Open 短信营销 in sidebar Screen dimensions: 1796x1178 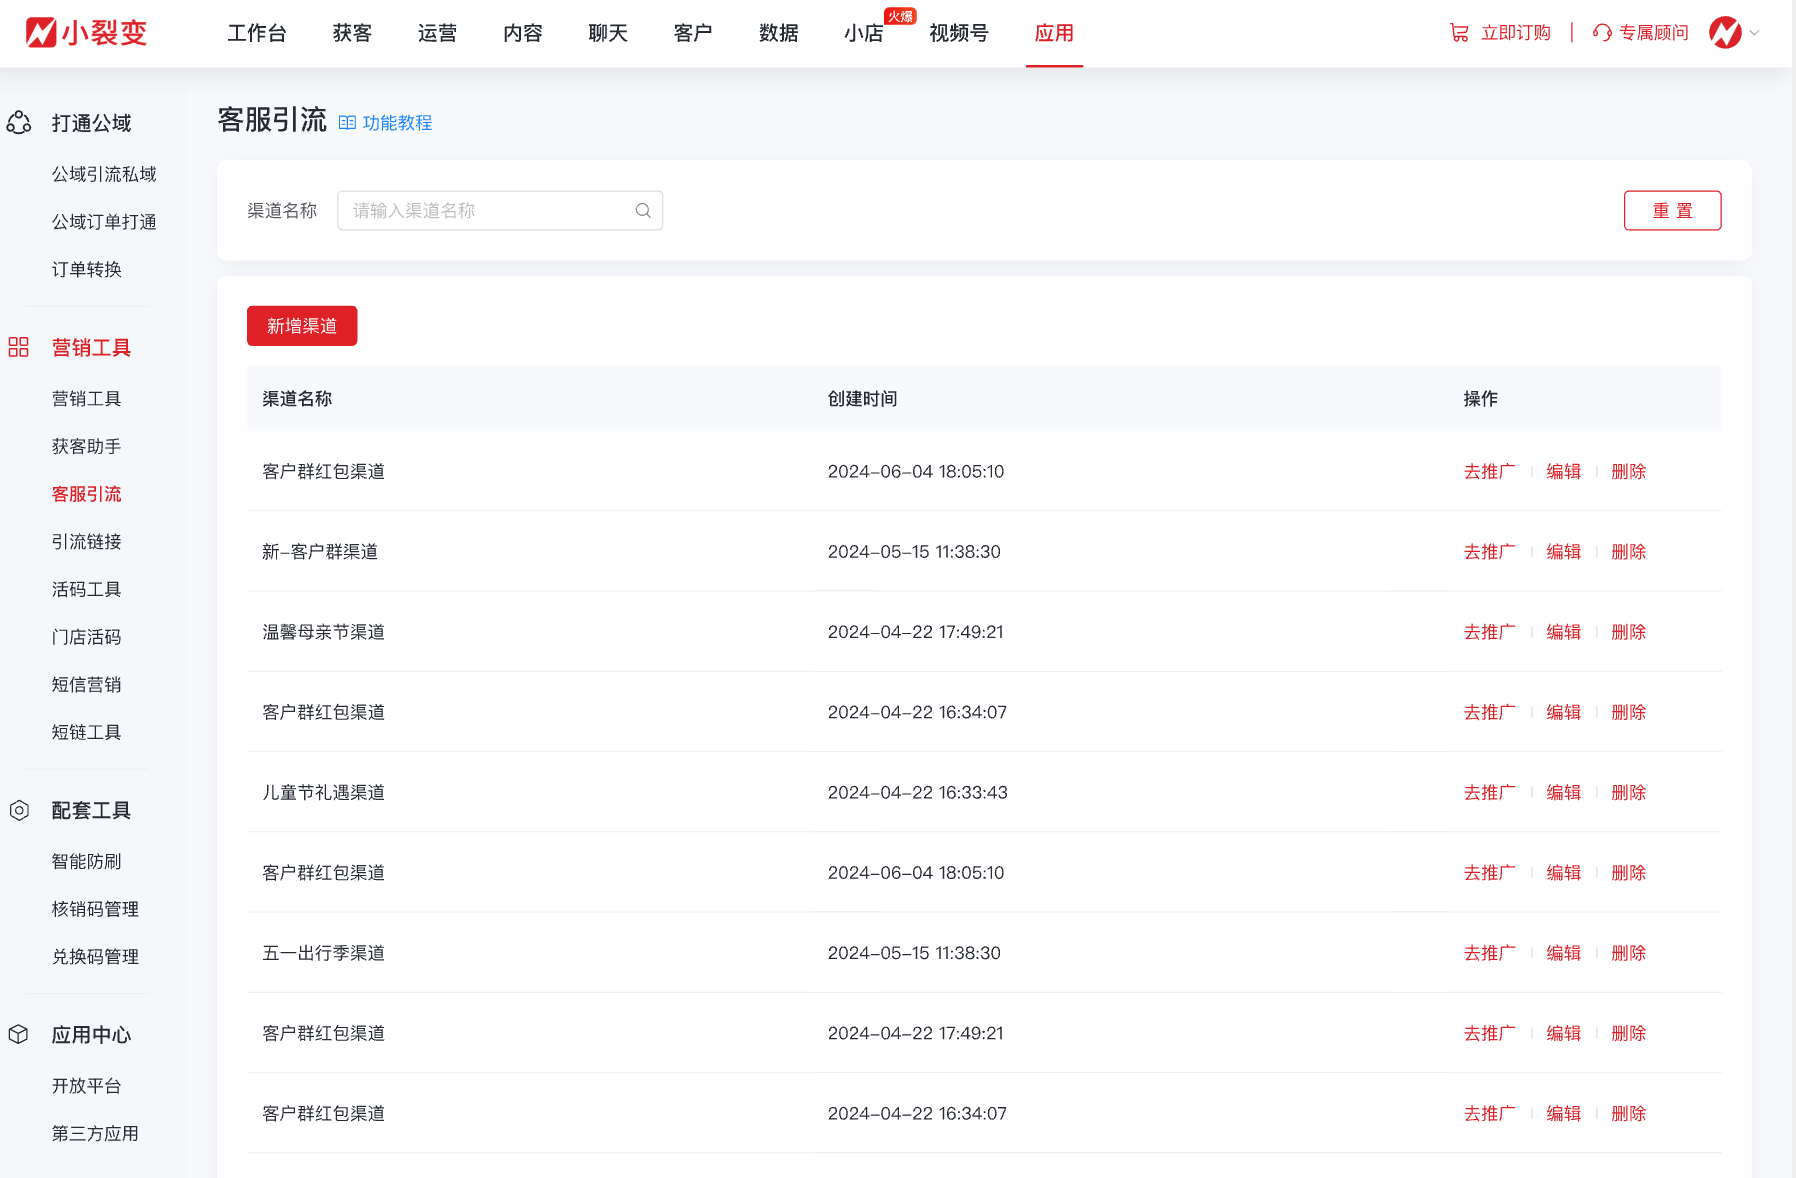pyautogui.click(x=87, y=685)
